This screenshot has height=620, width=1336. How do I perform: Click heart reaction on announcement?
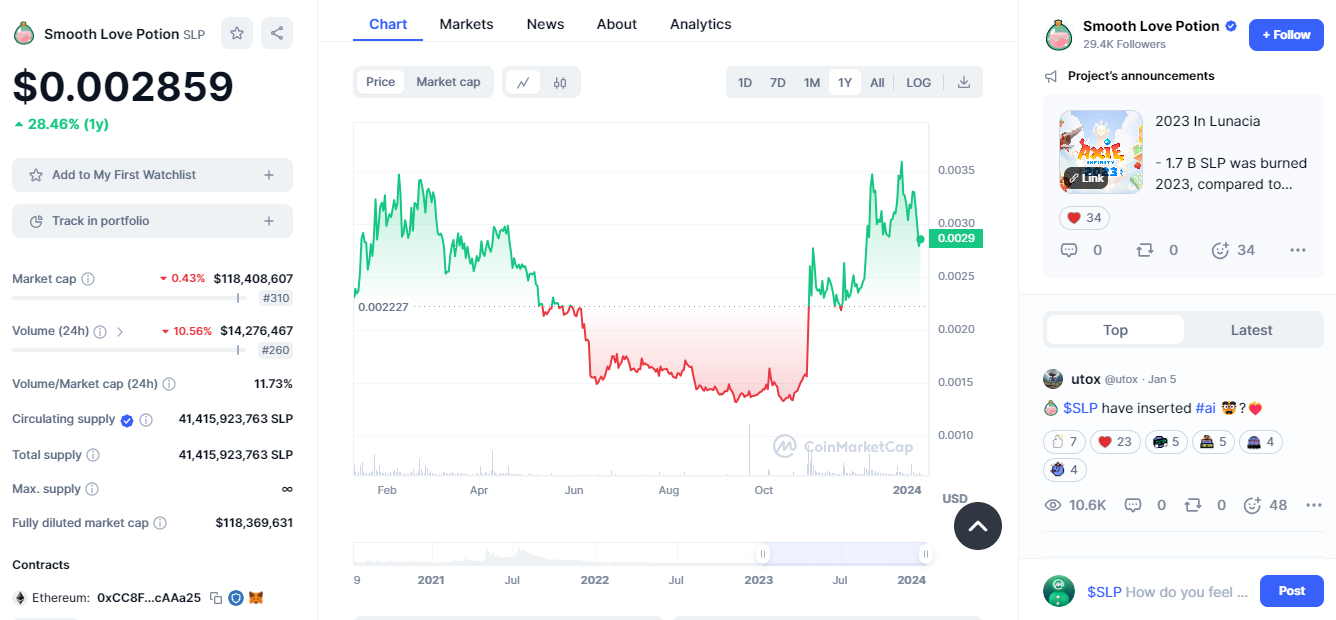coord(1084,218)
